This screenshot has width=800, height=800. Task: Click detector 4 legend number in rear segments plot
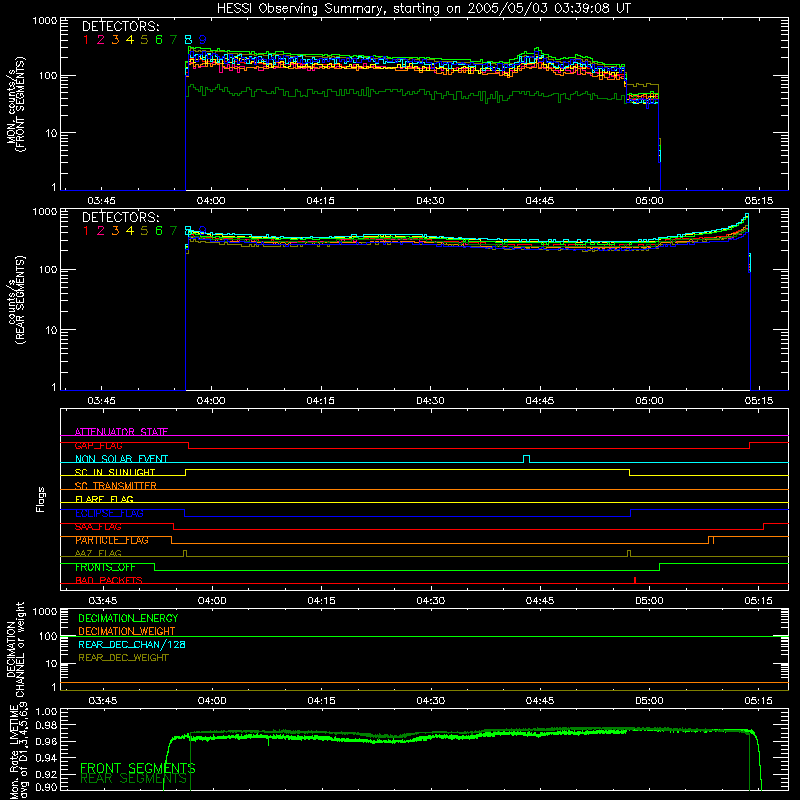coord(130,231)
